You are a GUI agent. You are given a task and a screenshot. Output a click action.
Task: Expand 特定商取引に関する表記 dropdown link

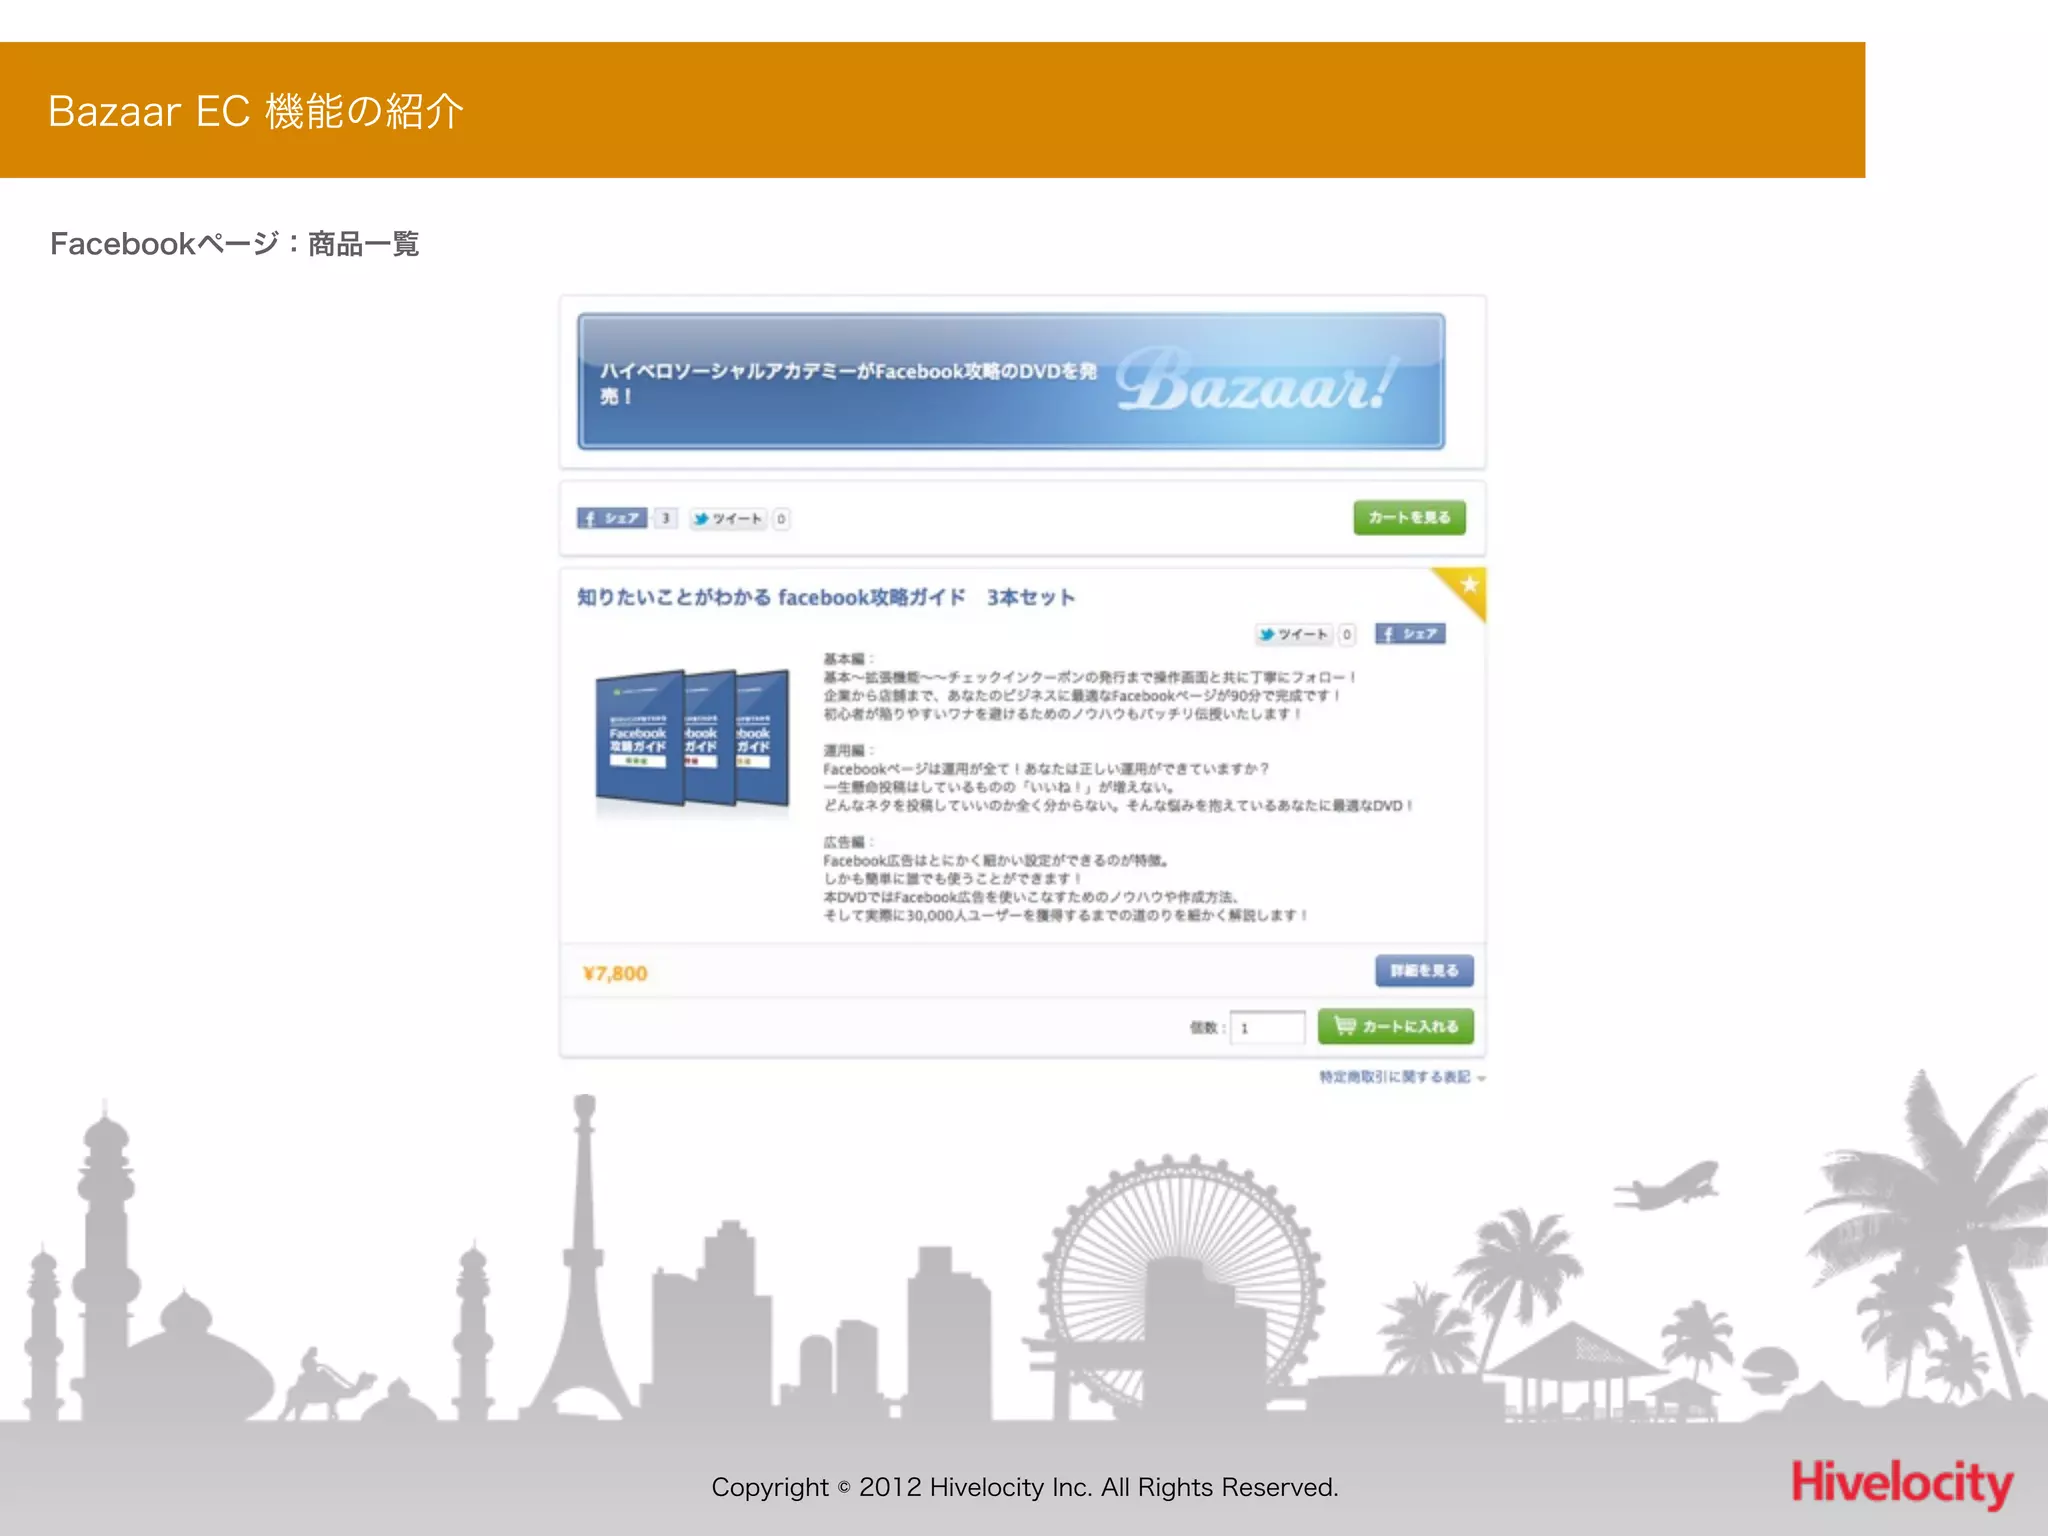pos(1402,1077)
